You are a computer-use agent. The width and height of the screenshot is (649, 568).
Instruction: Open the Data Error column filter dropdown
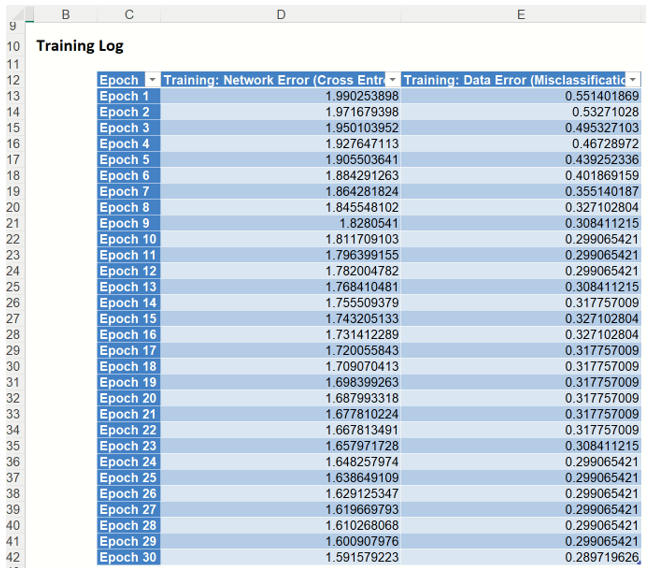632,79
